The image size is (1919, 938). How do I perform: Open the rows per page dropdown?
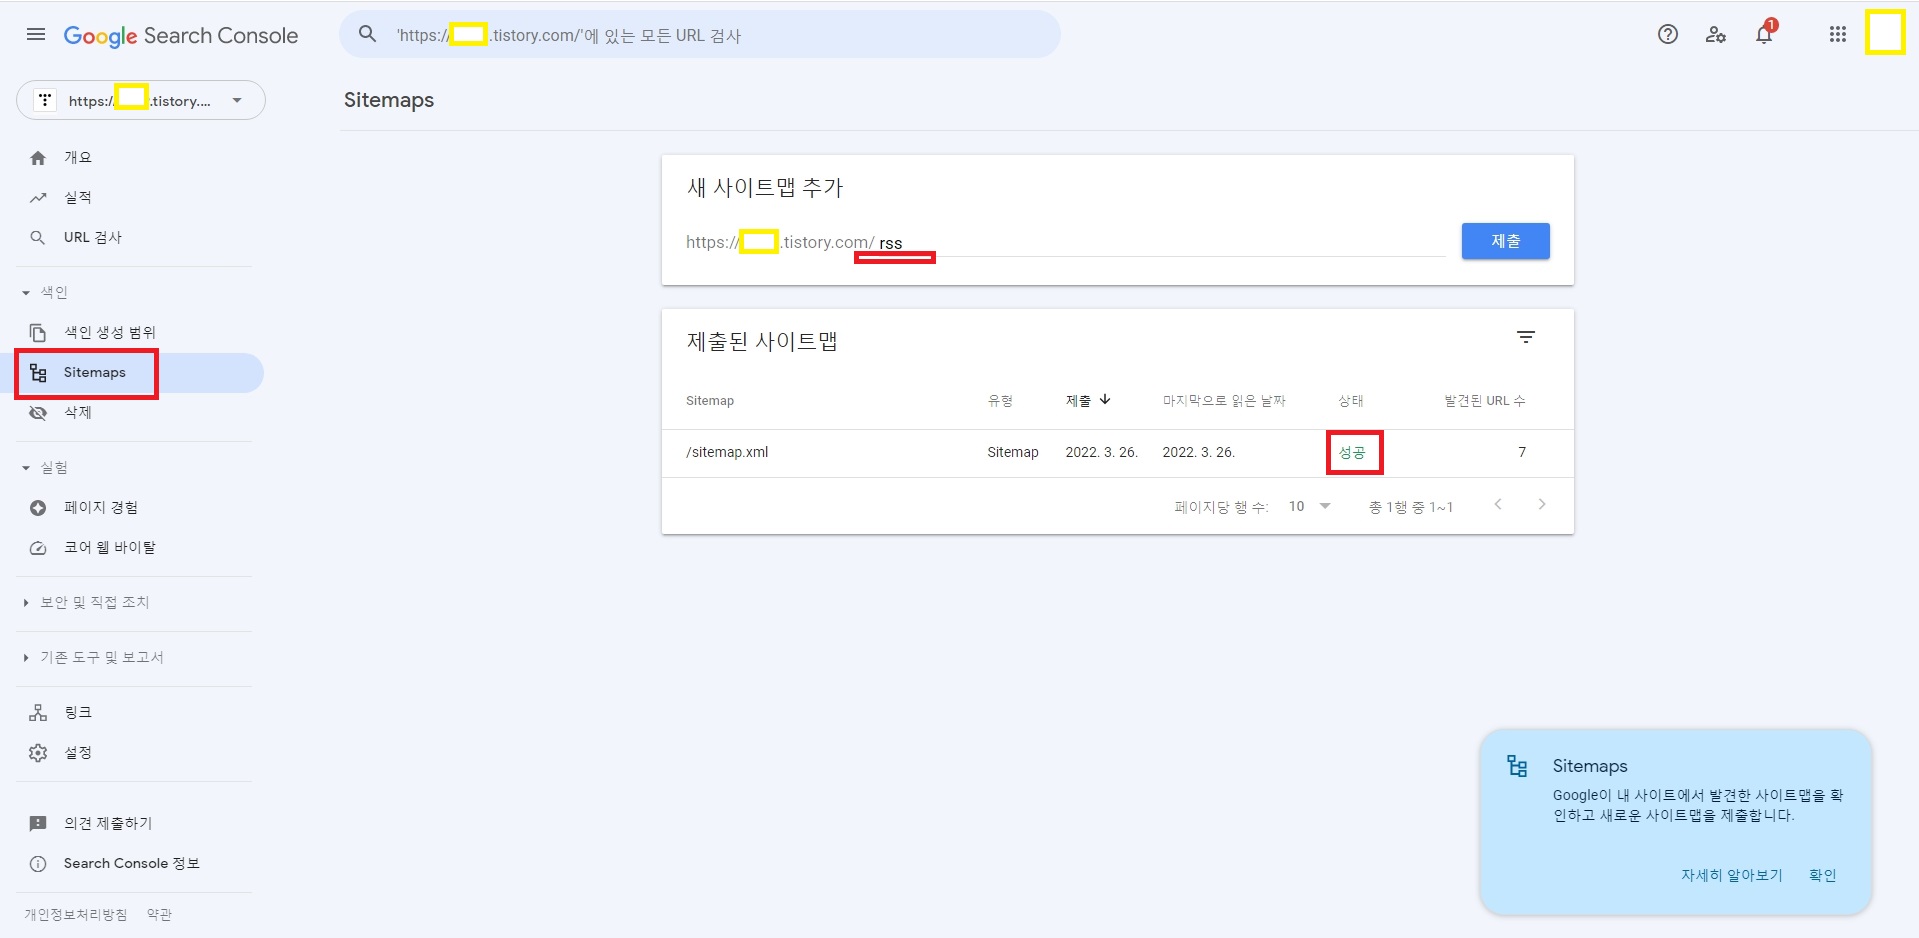pyautogui.click(x=1309, y=507)
